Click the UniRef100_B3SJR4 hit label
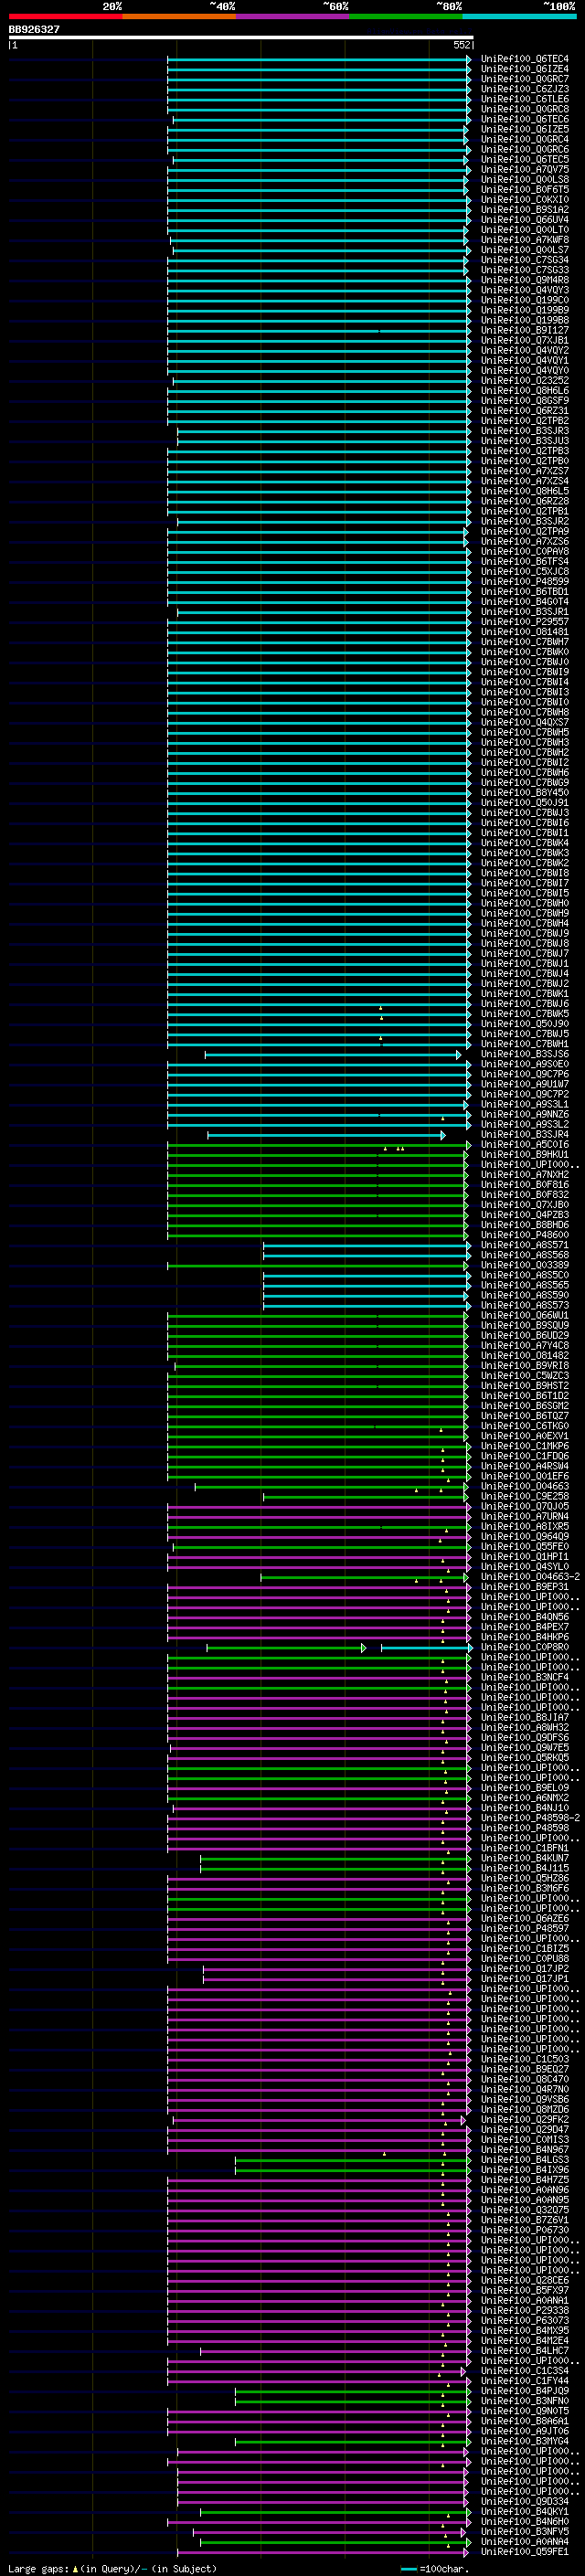 pos(525,1135)
